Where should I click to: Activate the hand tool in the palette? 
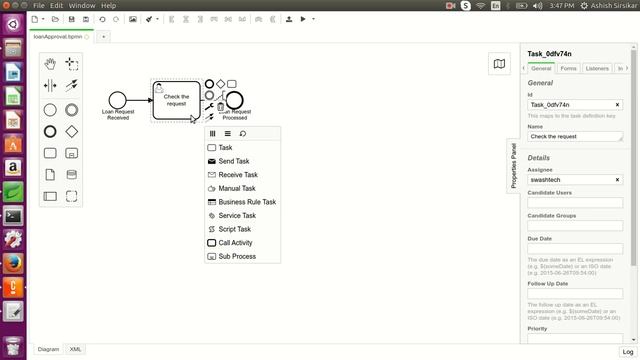[x=50, y=64]
